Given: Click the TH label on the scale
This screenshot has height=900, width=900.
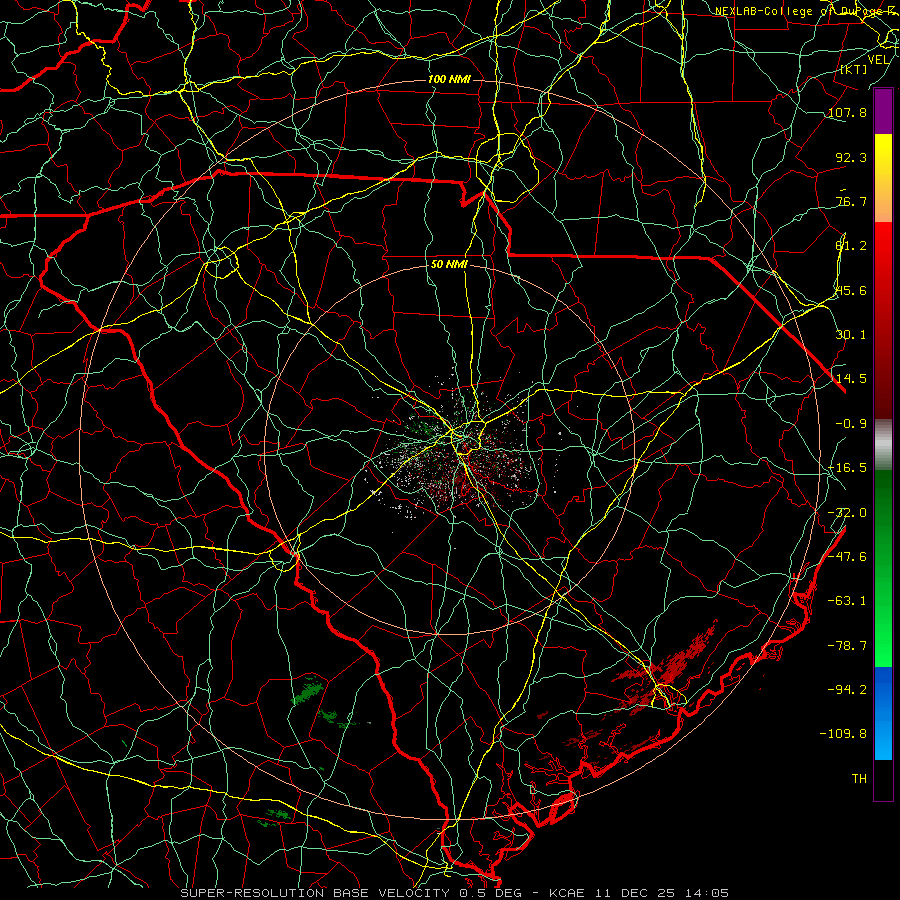Looking at the screenshot, I should point(859,779).
